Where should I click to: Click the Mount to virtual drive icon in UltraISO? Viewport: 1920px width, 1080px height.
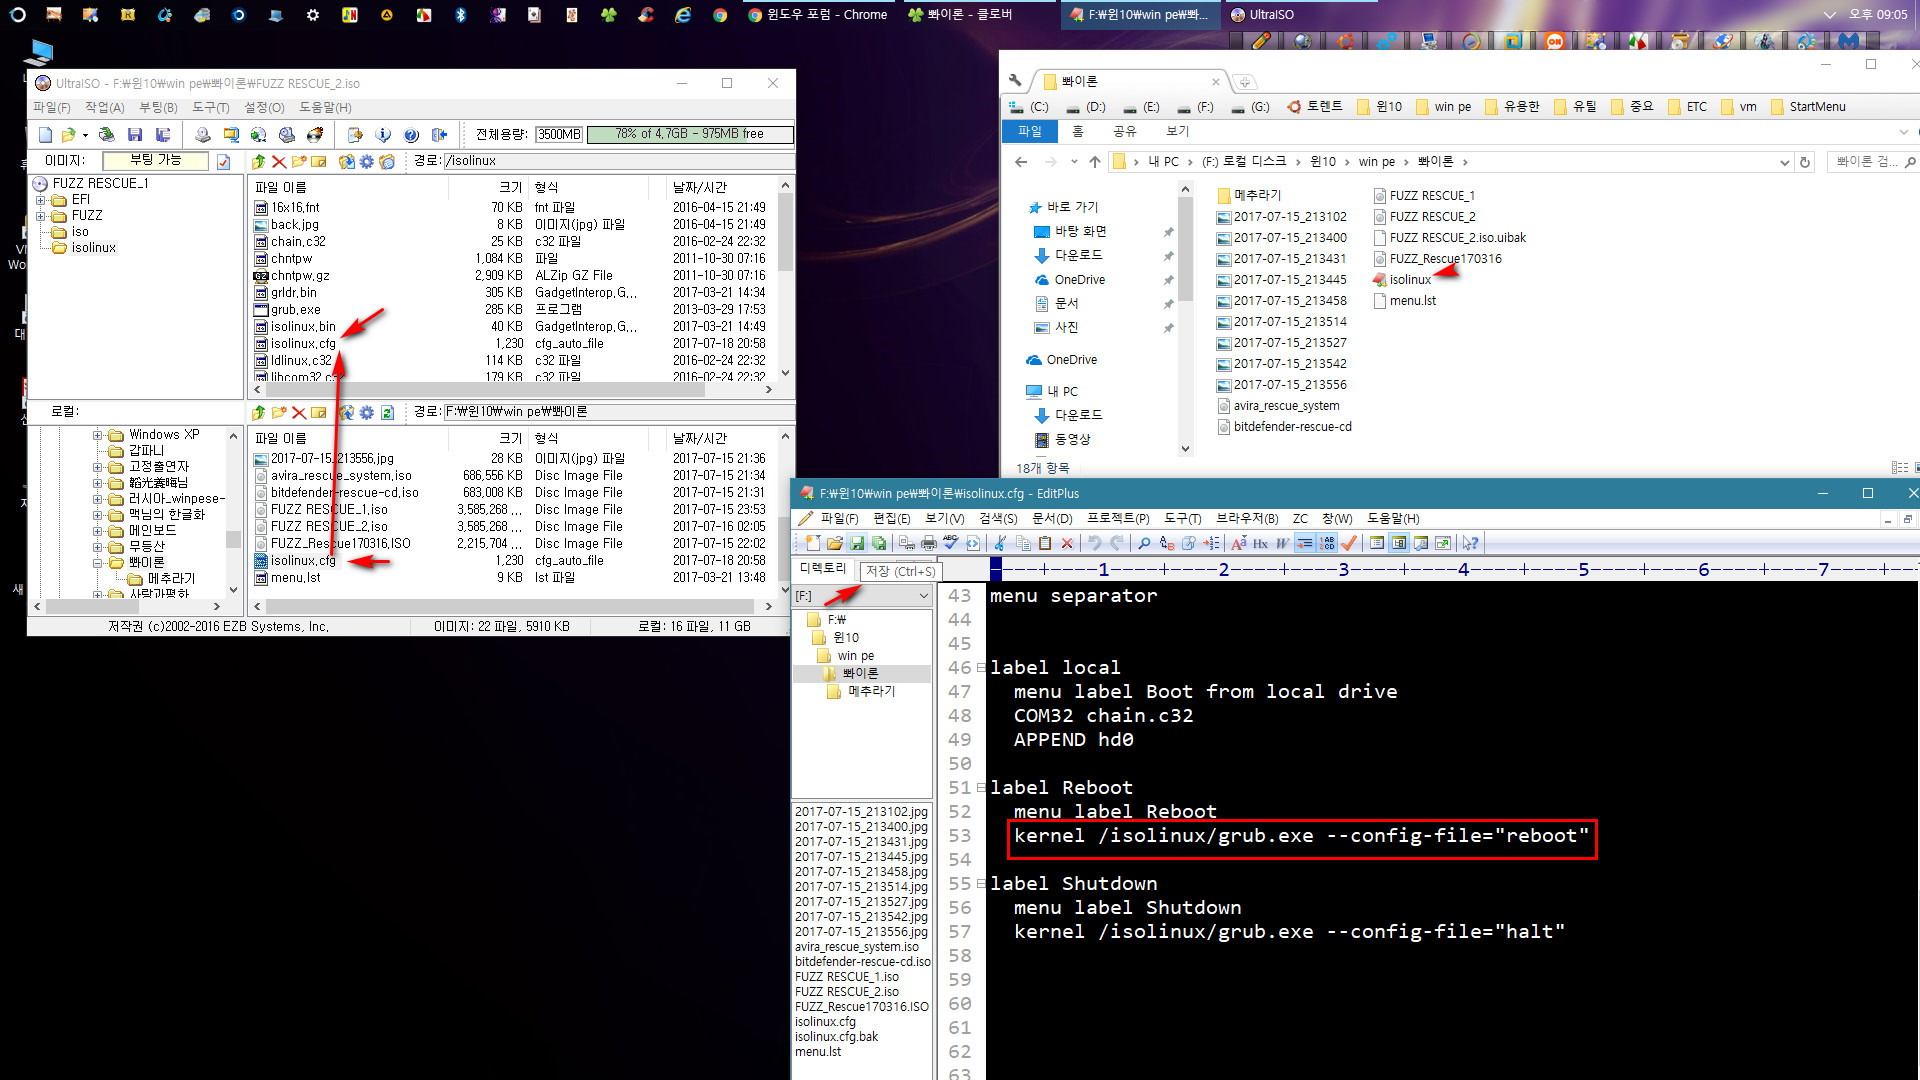pyautogui.click(x=287, y=135)
